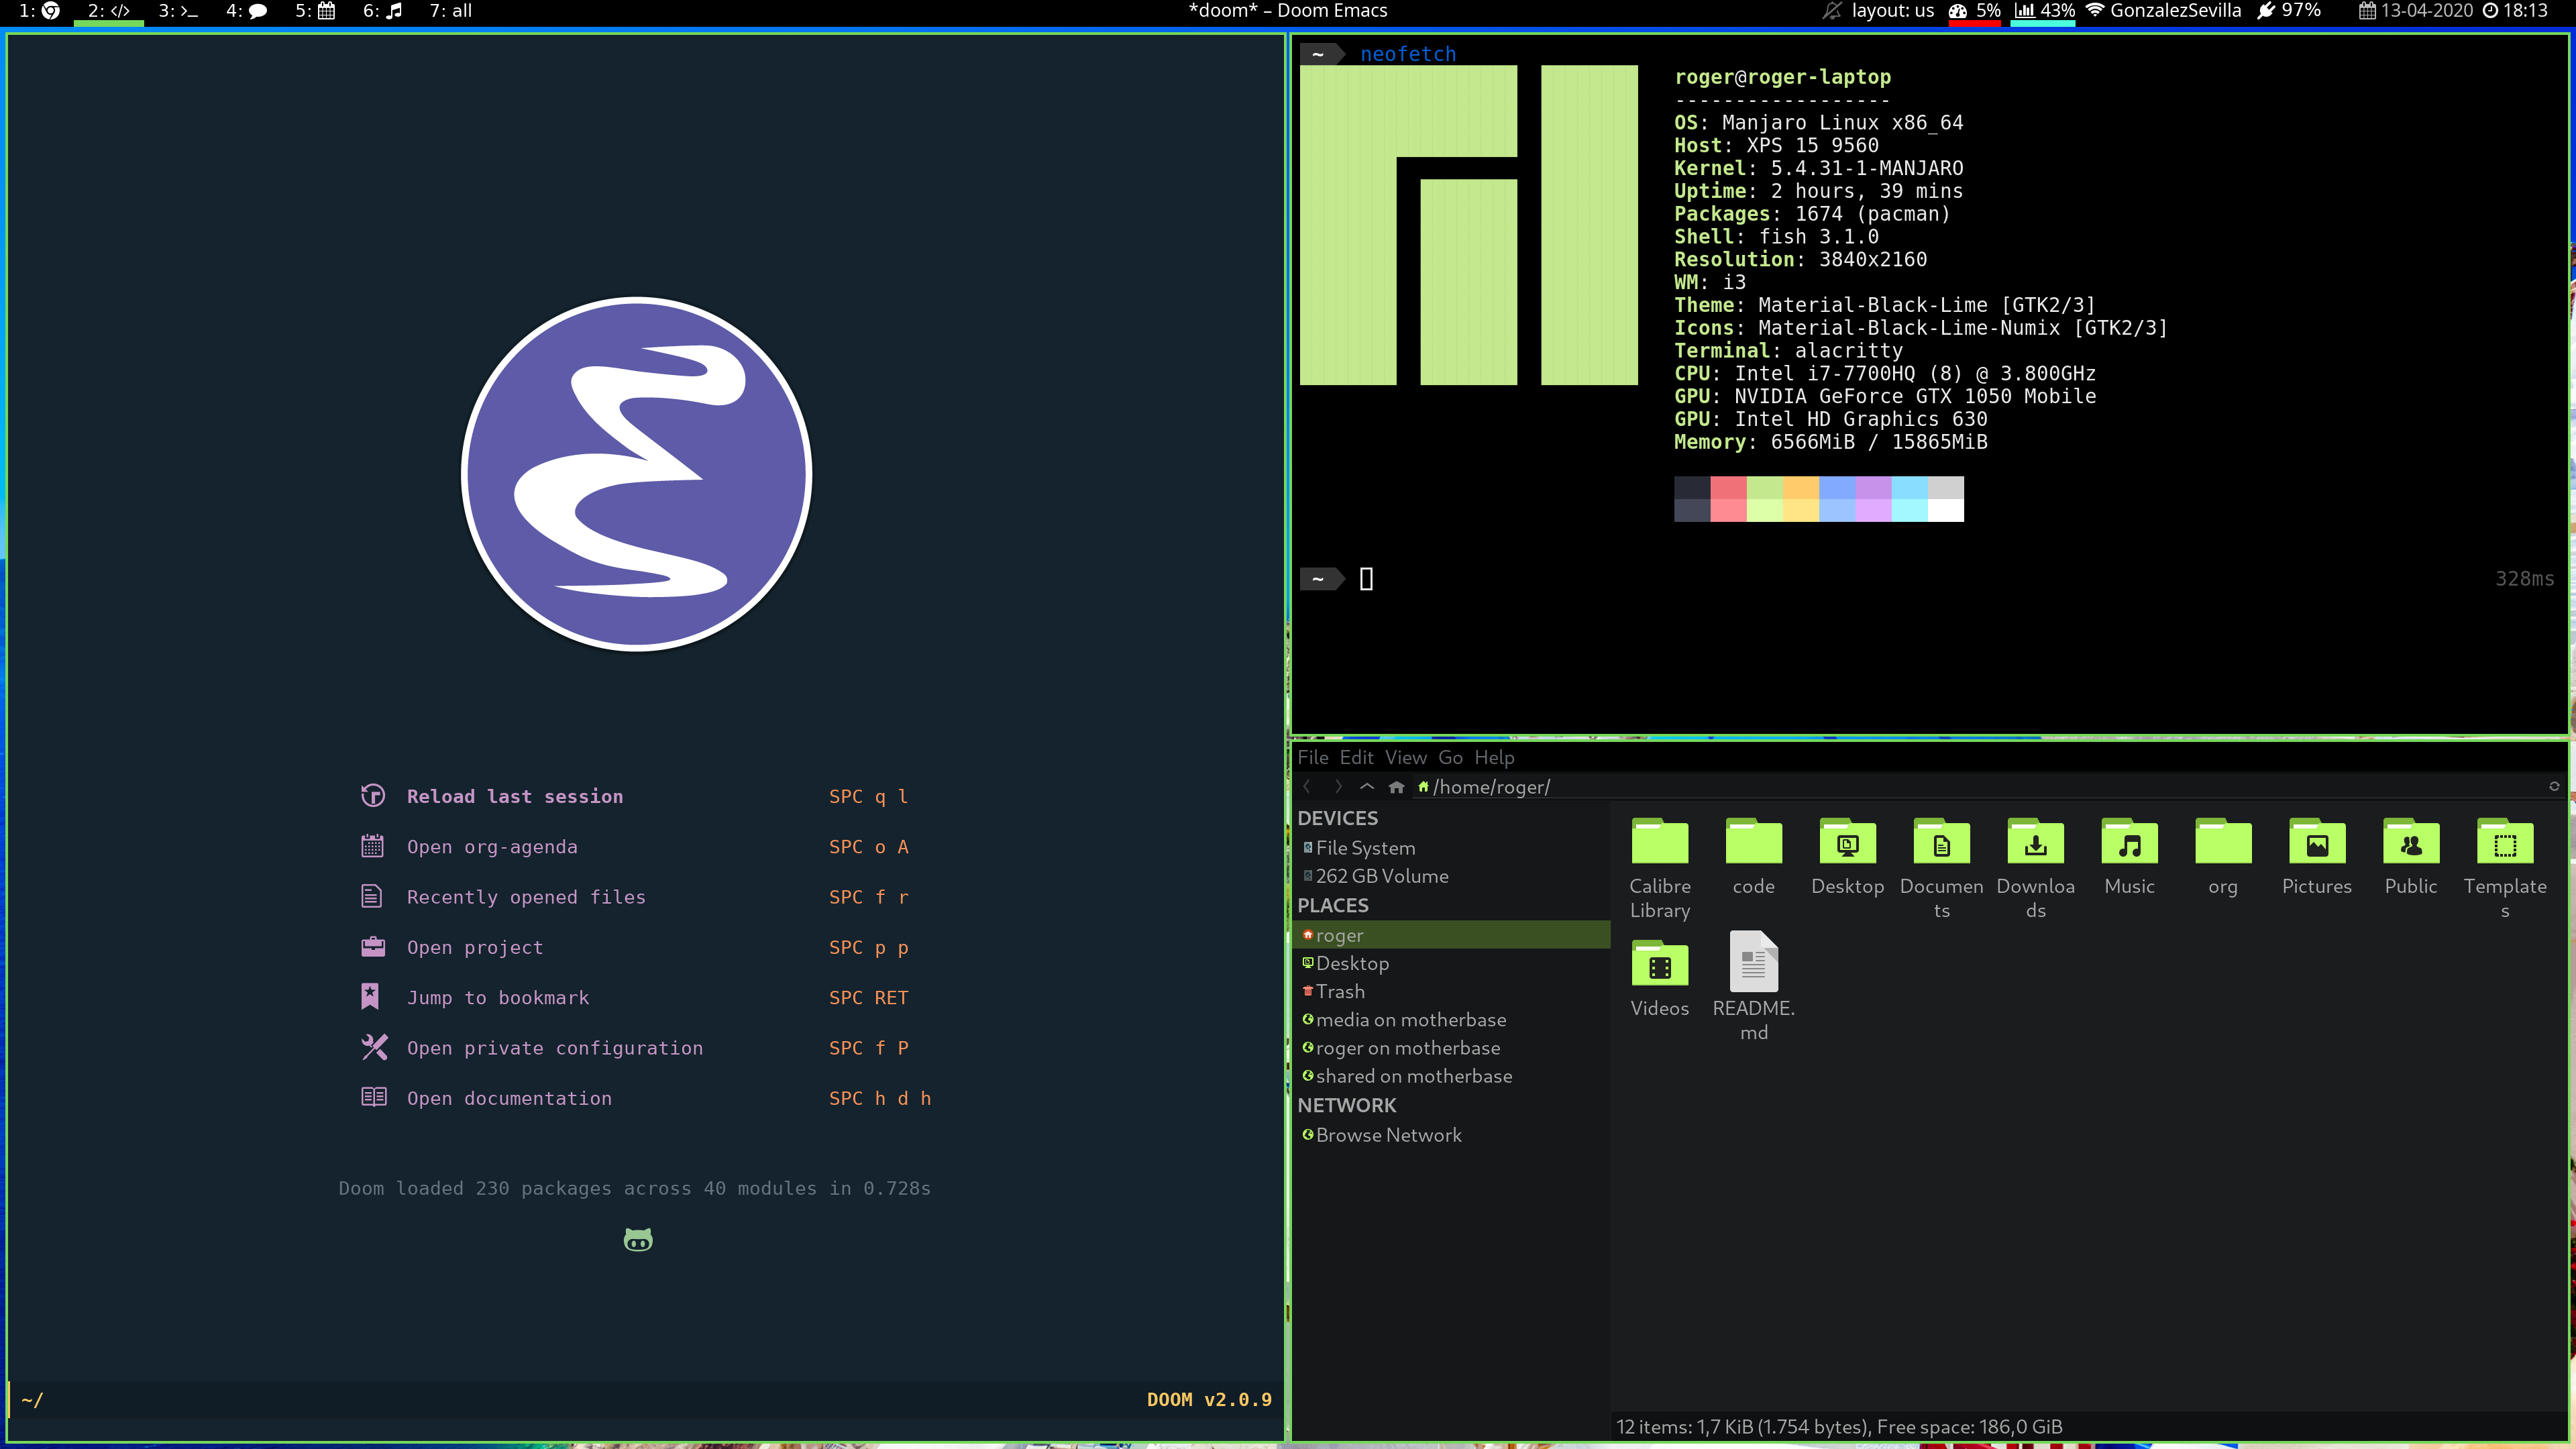Go to parent folder with up arrow

click(x=1367, y=787)
